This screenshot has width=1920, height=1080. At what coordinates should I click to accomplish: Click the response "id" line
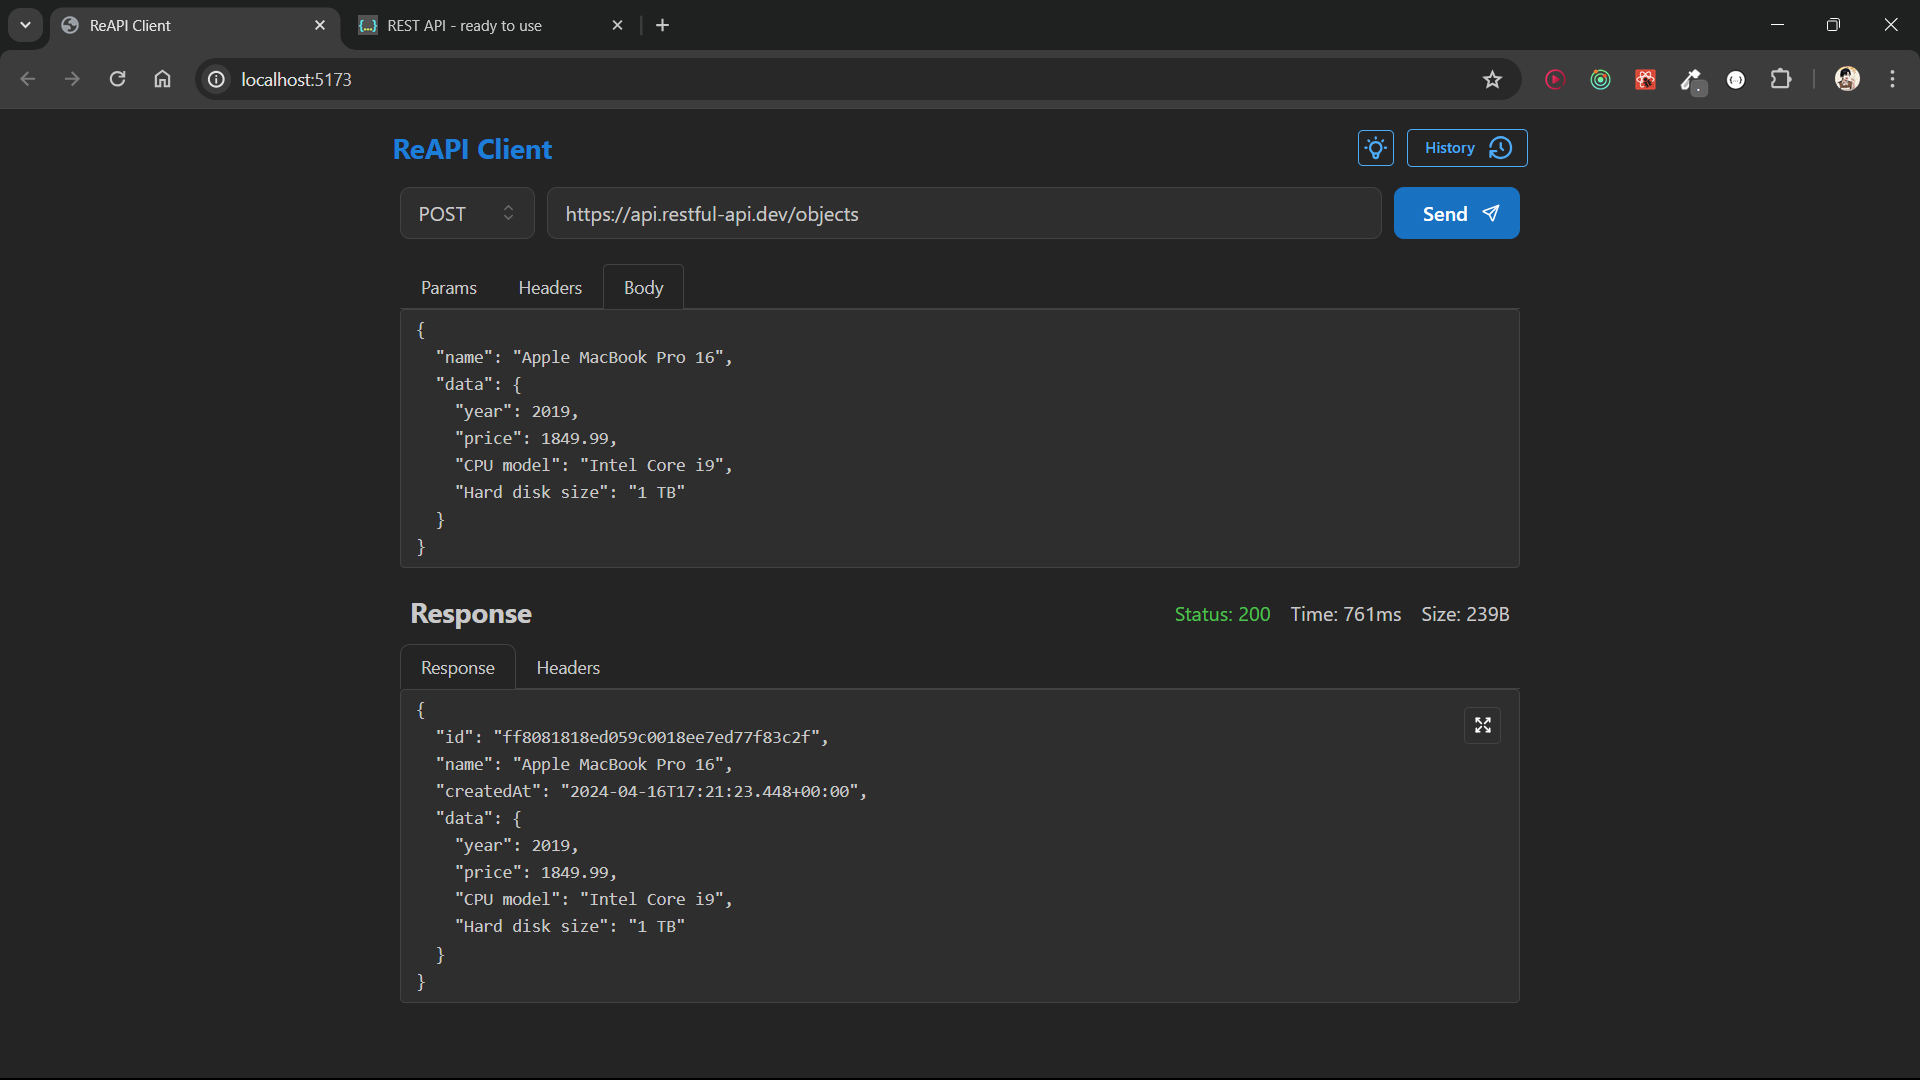pos(632,737)
